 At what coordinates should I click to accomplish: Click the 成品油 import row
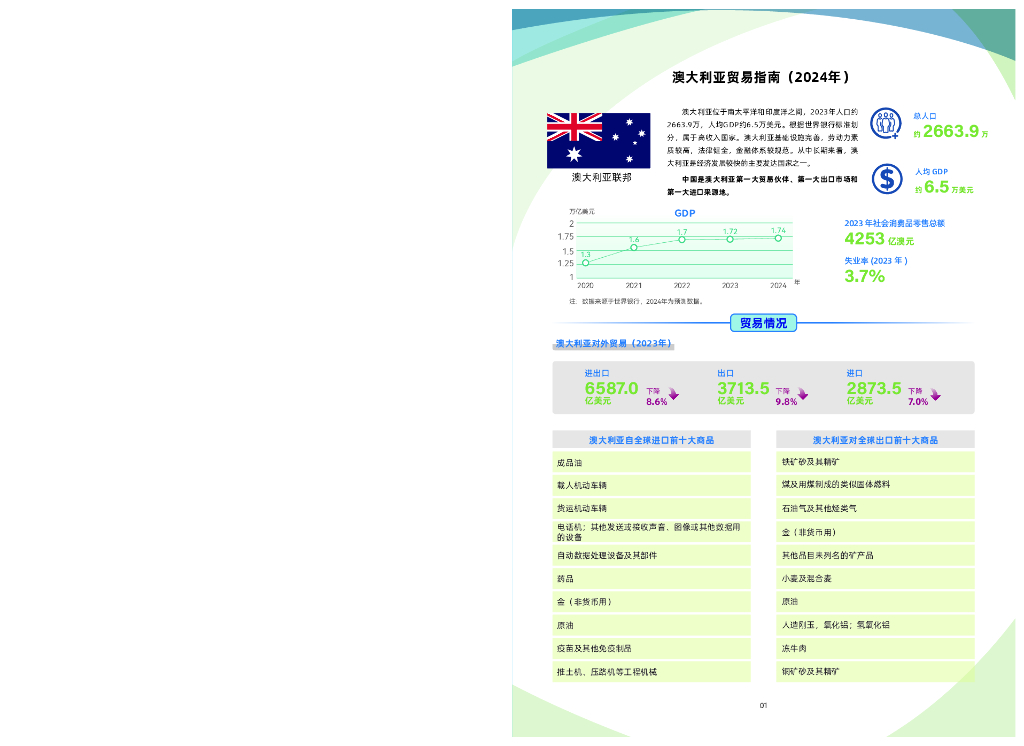click(x=651, y=463)
